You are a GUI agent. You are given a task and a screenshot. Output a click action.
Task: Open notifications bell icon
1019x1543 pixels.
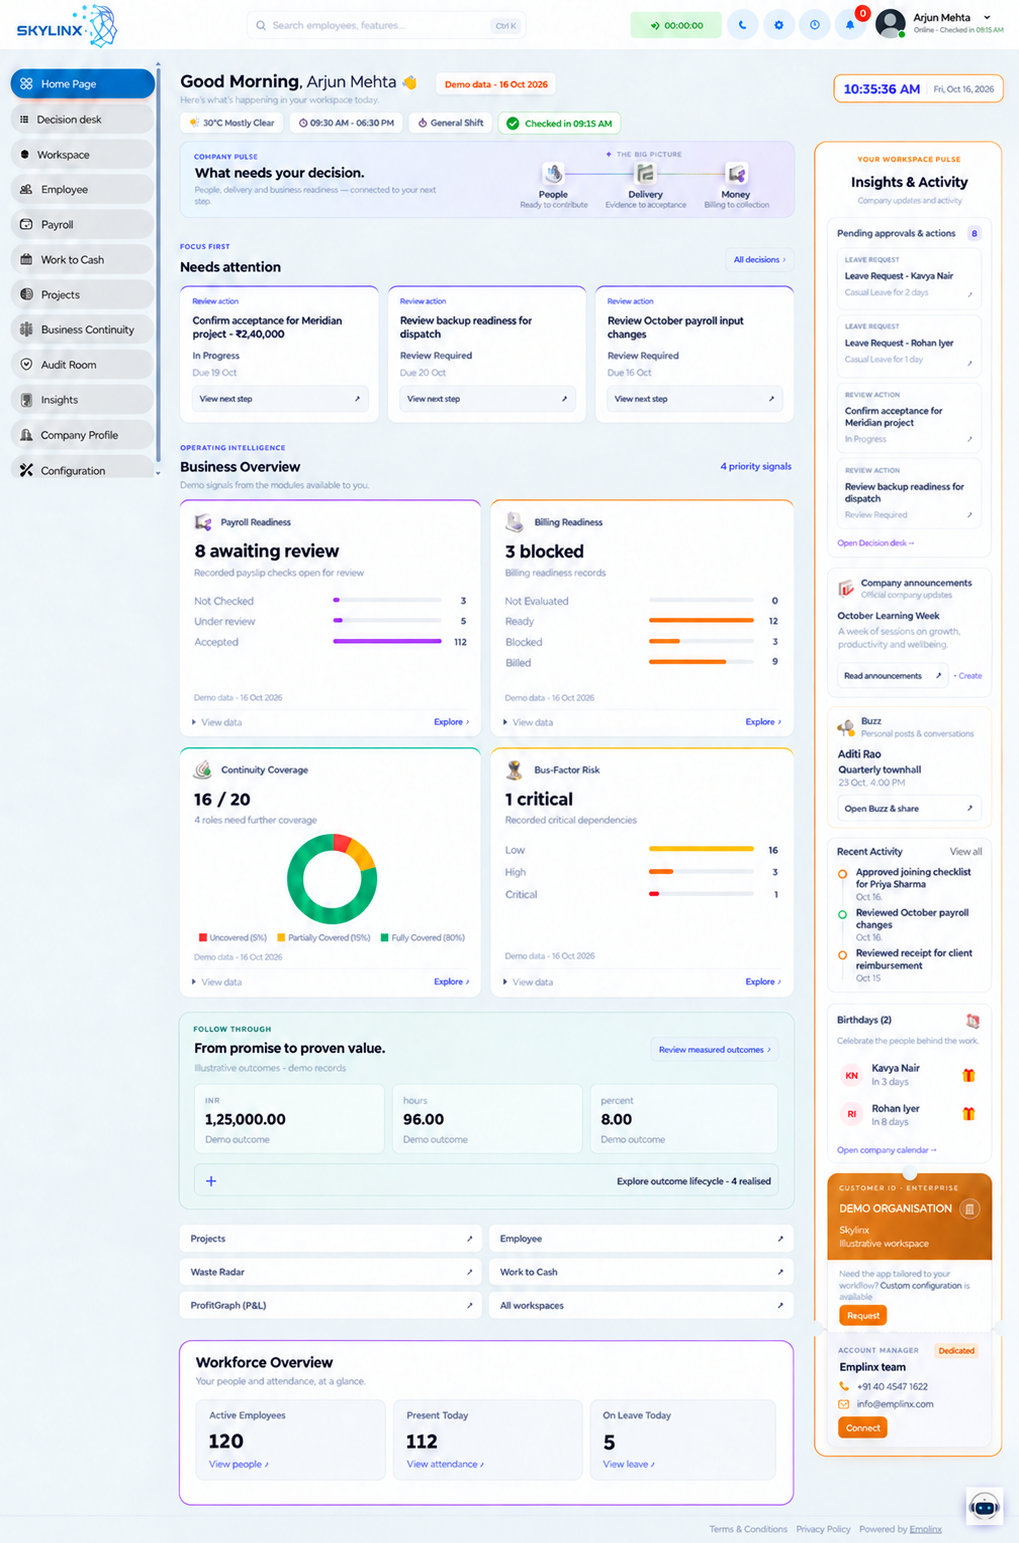[x=850, y=25]
